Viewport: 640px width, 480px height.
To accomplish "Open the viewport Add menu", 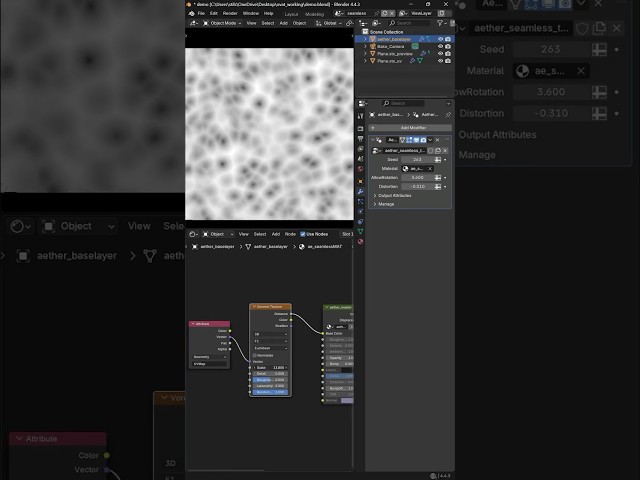I will coord(284,23).
